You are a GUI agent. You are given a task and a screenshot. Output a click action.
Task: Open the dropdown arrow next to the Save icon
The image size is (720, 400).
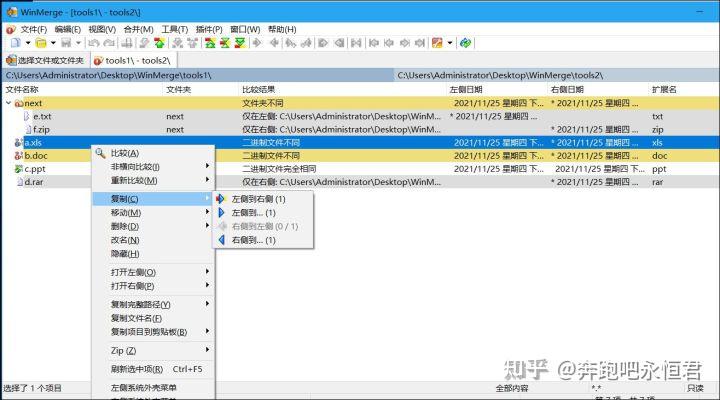[78, 43]
